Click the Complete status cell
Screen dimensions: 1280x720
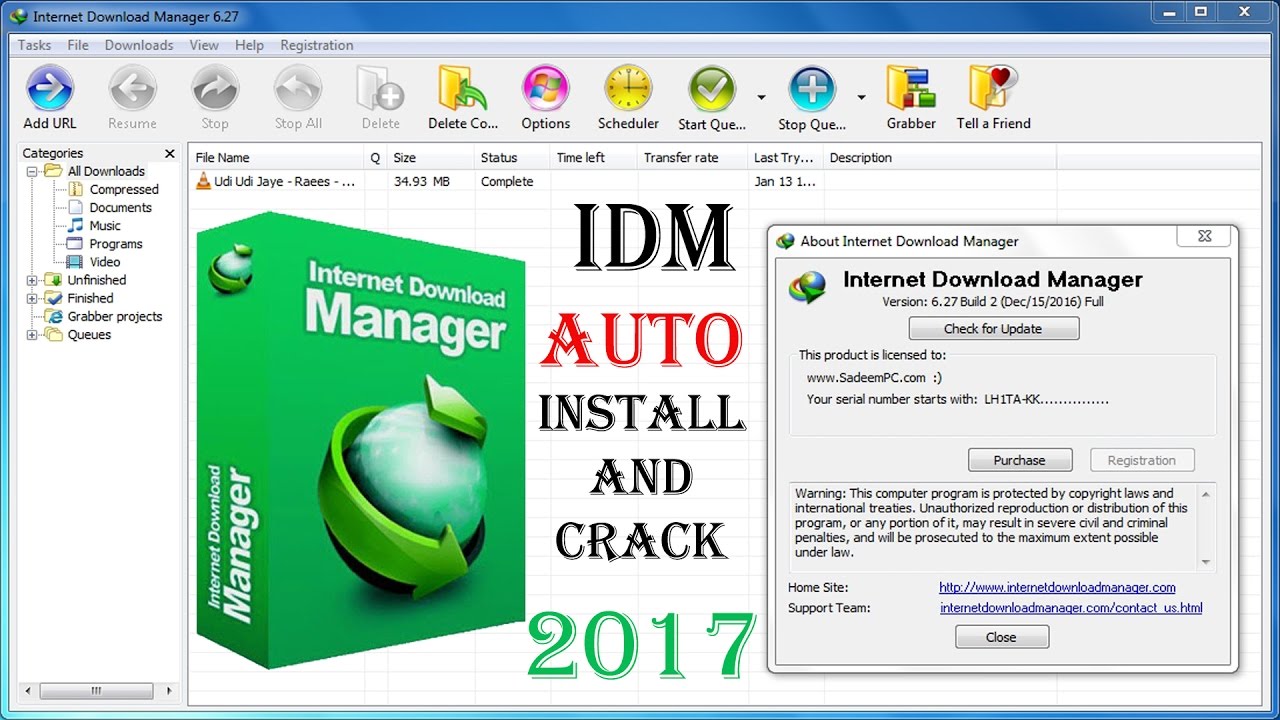[507, 181]
